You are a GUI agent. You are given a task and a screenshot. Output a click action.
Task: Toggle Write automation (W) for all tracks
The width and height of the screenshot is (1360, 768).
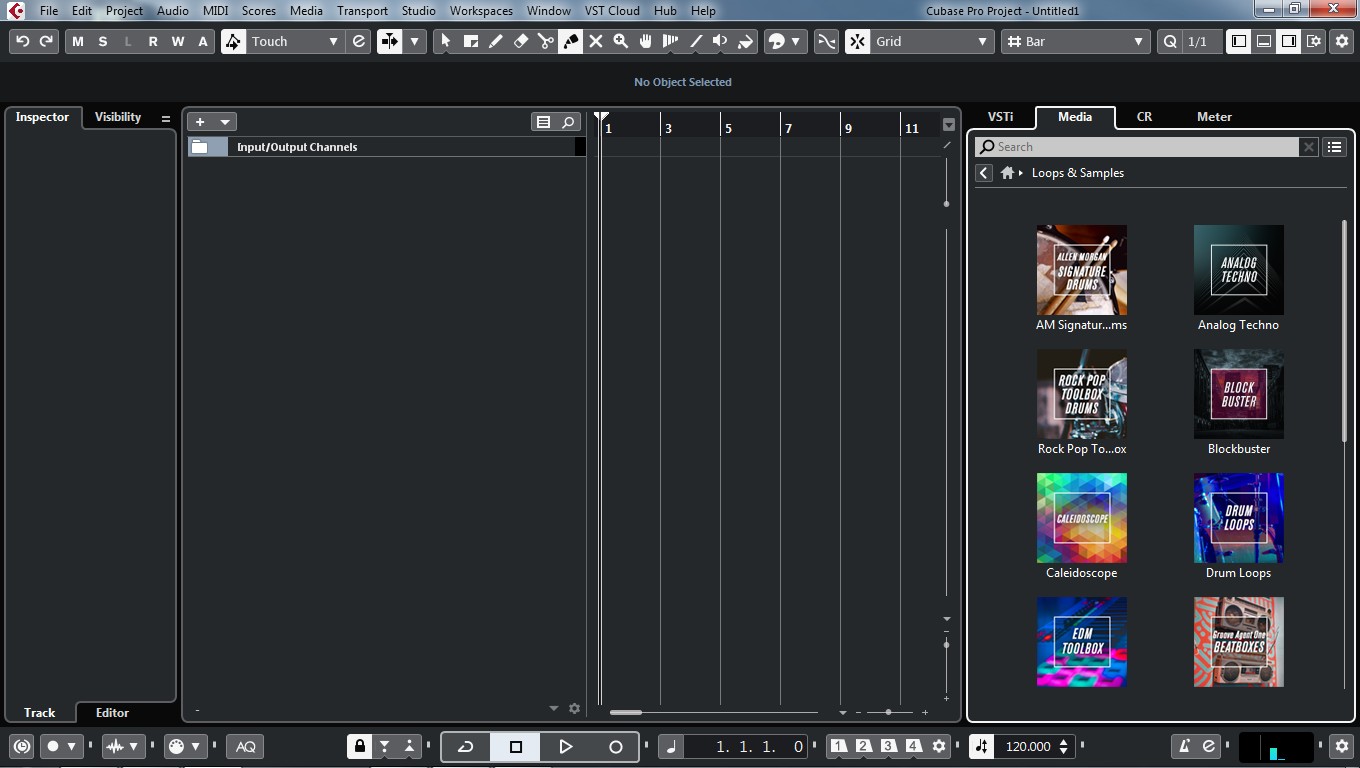[178, 41]
